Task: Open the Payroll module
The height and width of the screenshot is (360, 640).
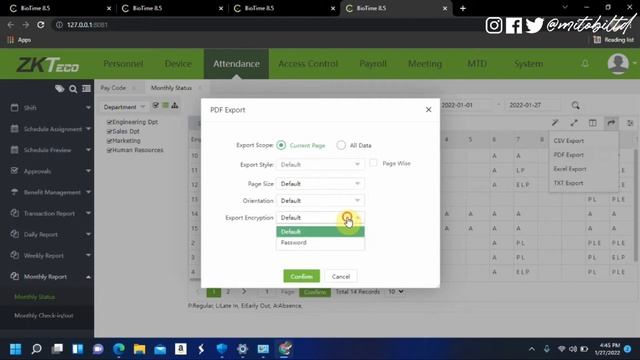Action: click(x=373, y=64)
